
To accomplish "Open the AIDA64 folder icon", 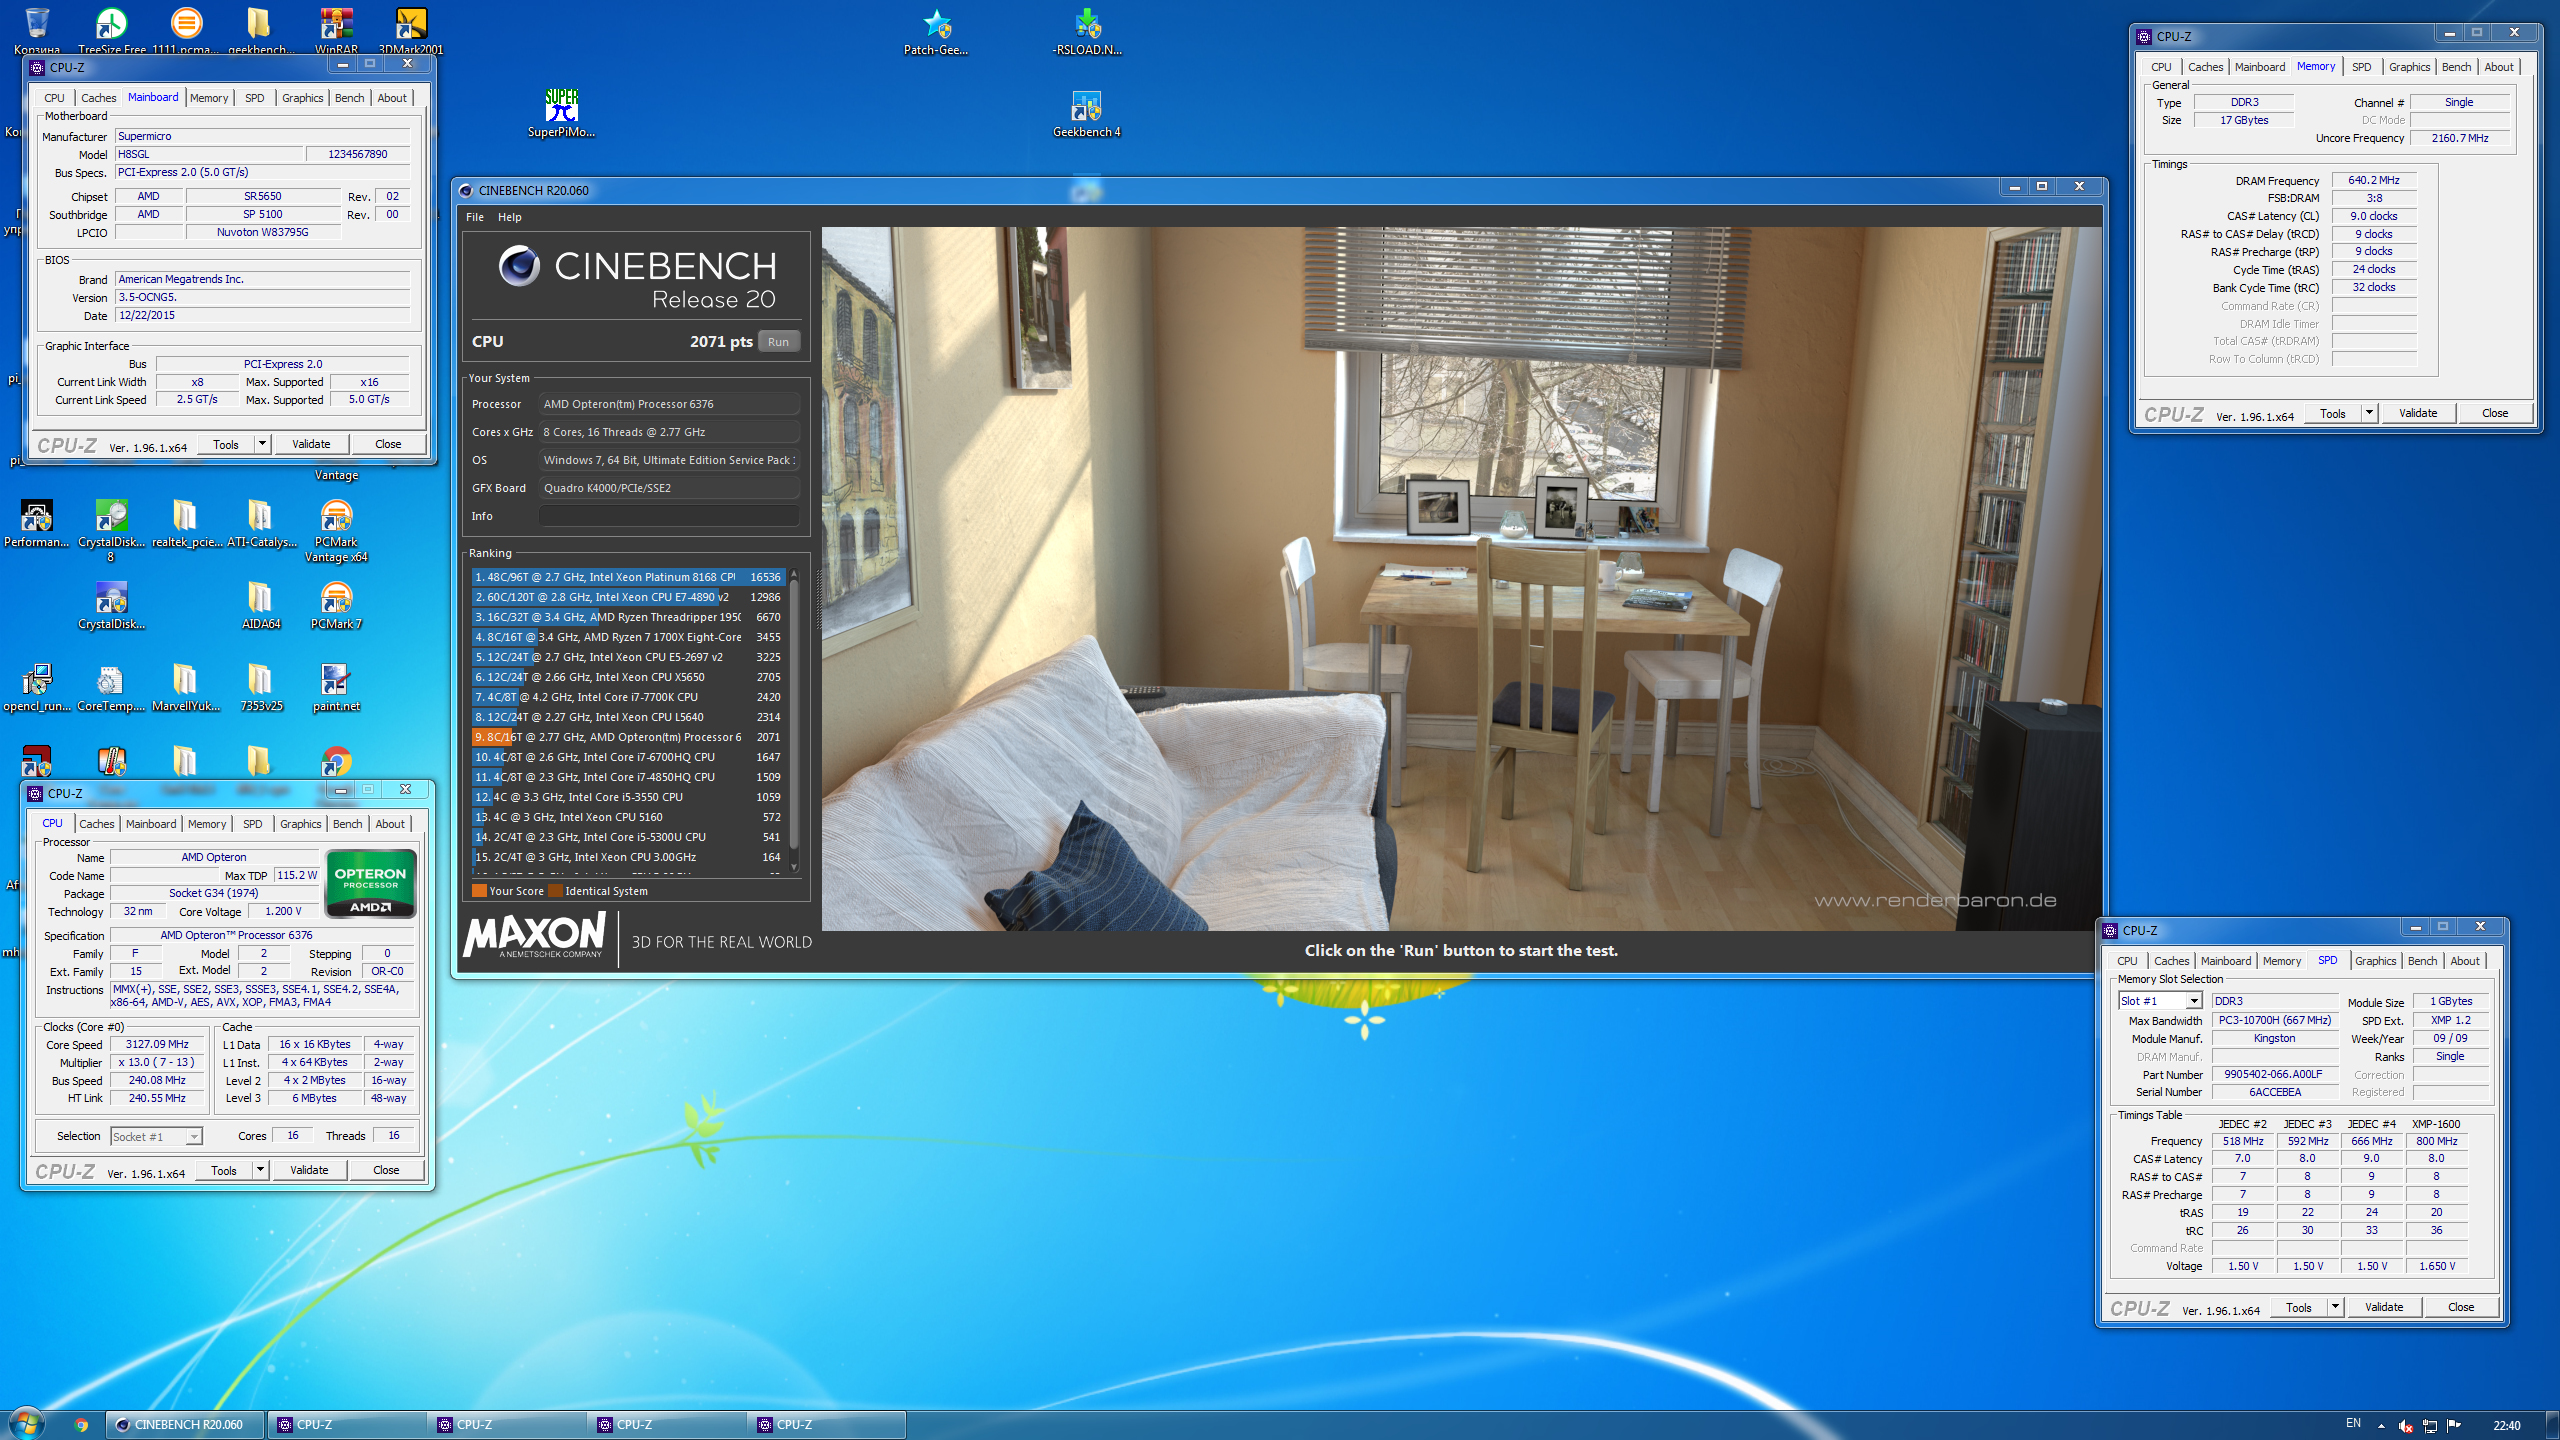I will point(260,605).
